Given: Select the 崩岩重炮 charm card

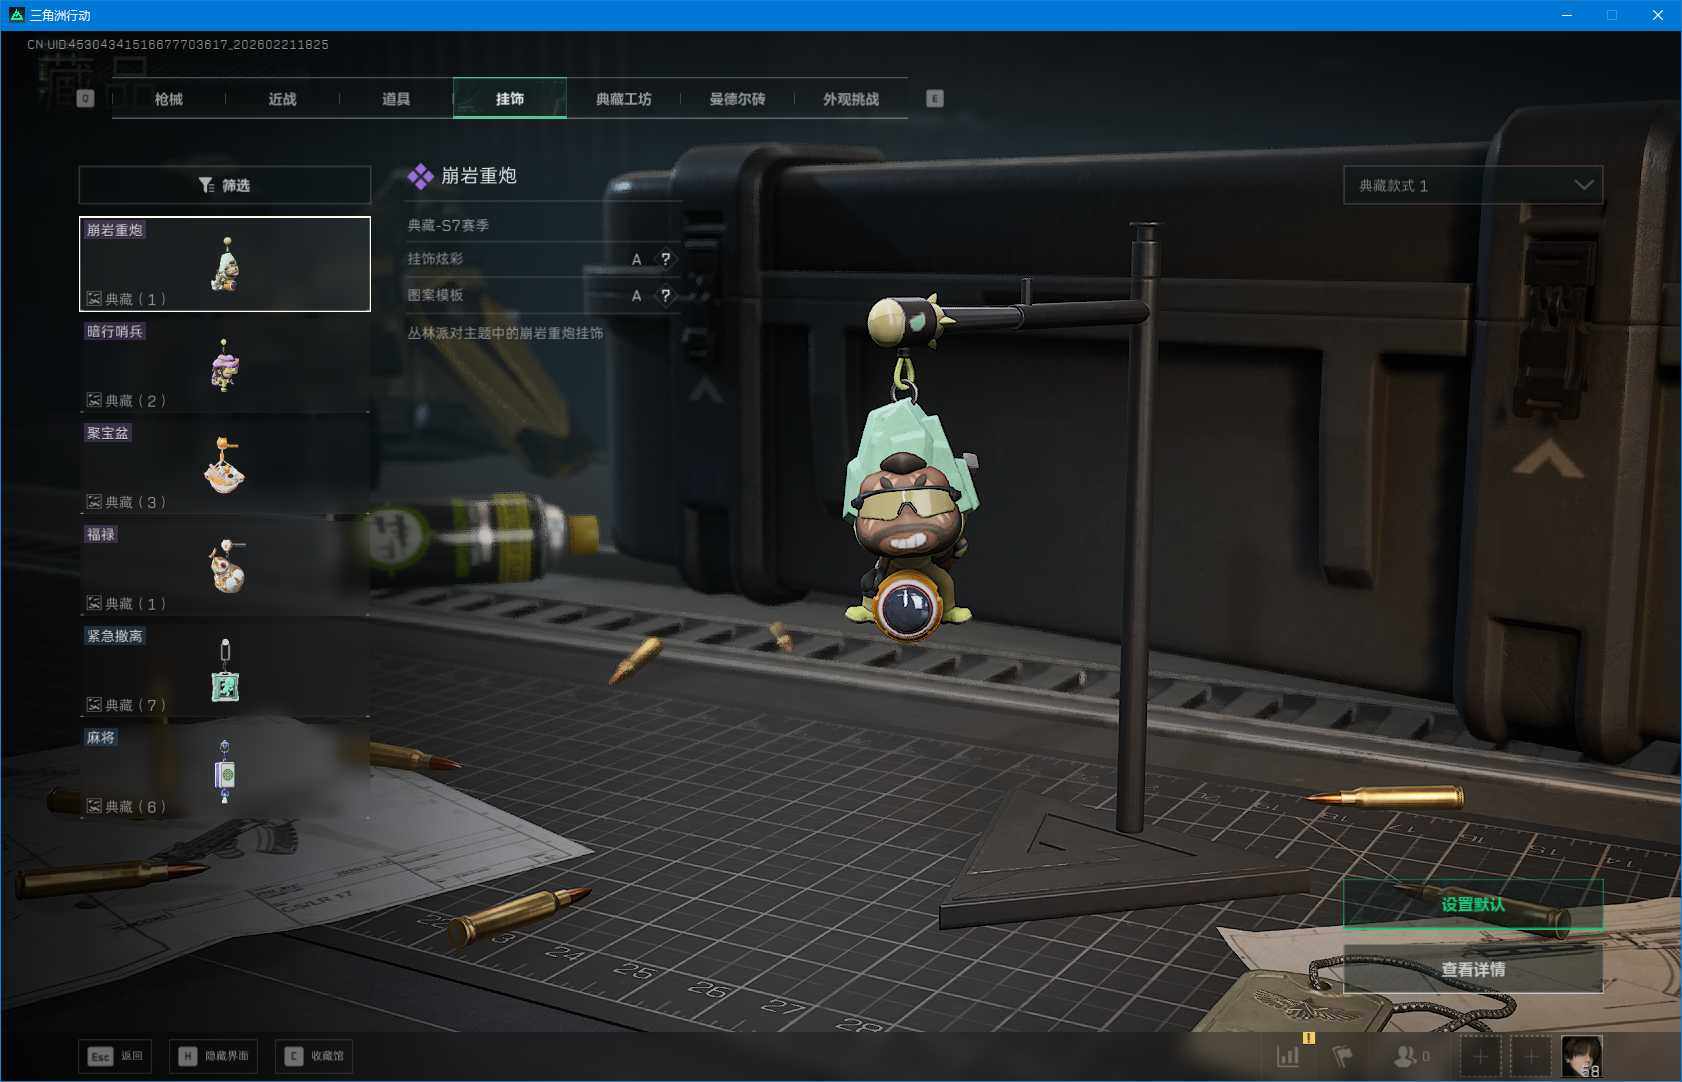Looking at the screenshot, I should tap(225, 264).
